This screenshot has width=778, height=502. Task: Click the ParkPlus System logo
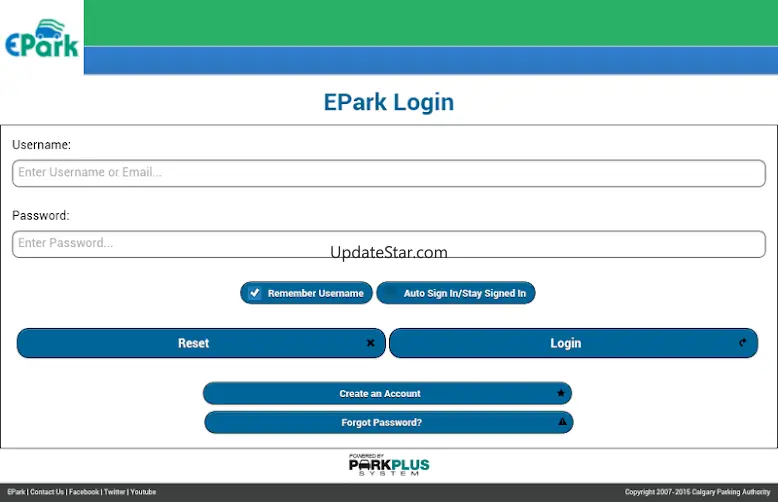pyautogui.click(x=389, y=465)
